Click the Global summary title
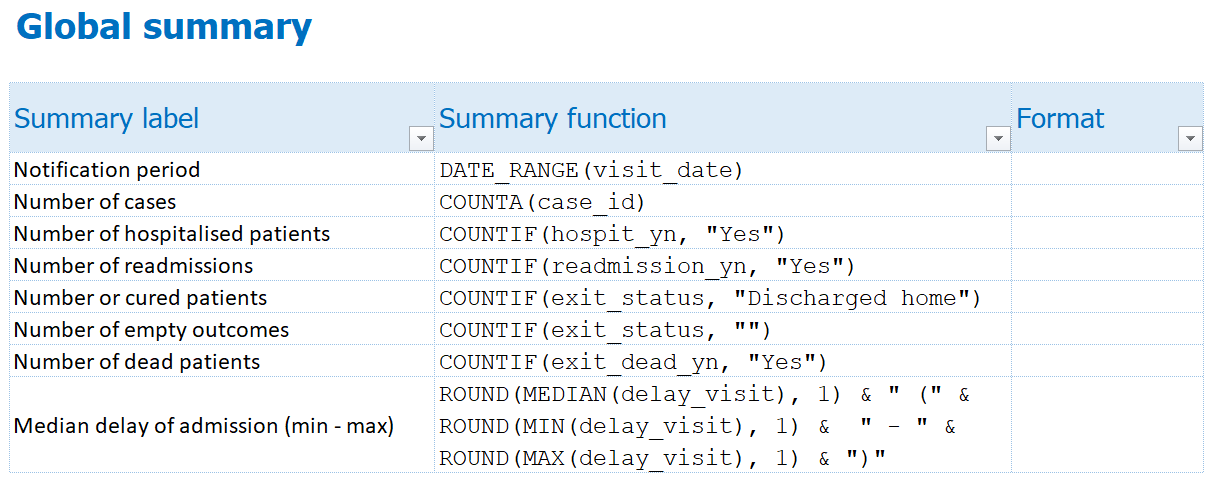Screen dimensions: 1210x480 point(164,27)
